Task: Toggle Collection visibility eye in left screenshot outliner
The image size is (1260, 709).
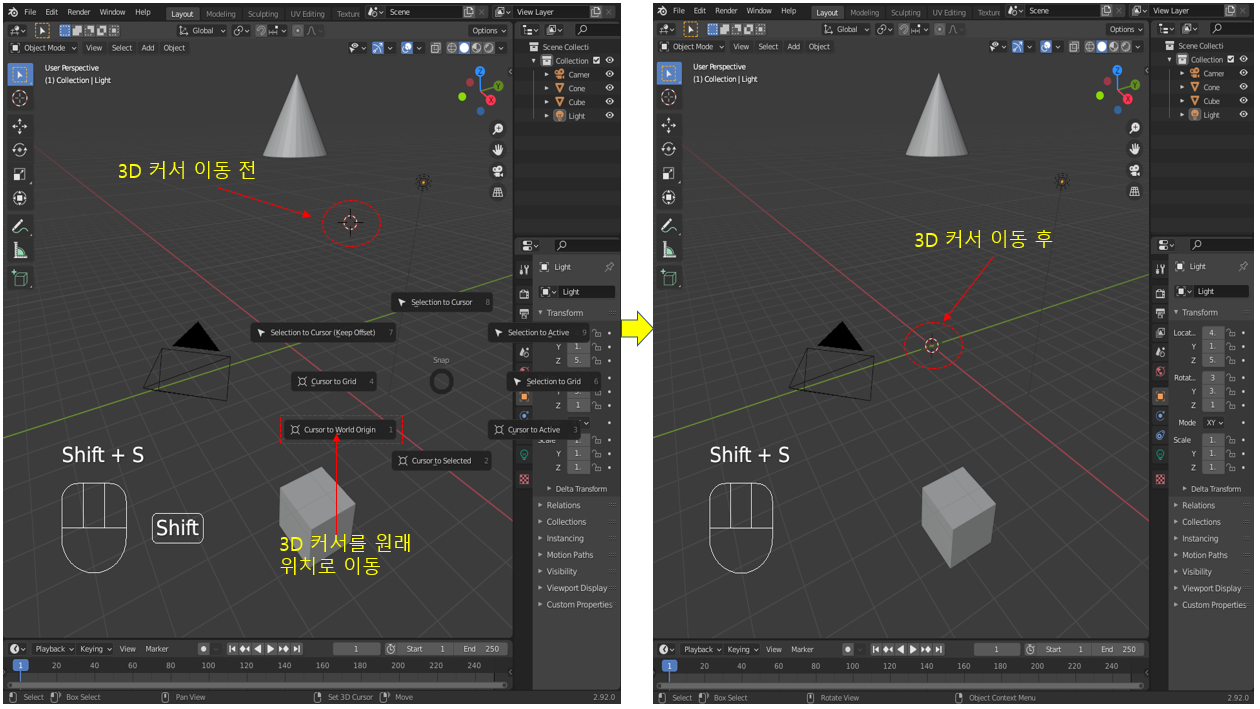Action: (609, 60)
